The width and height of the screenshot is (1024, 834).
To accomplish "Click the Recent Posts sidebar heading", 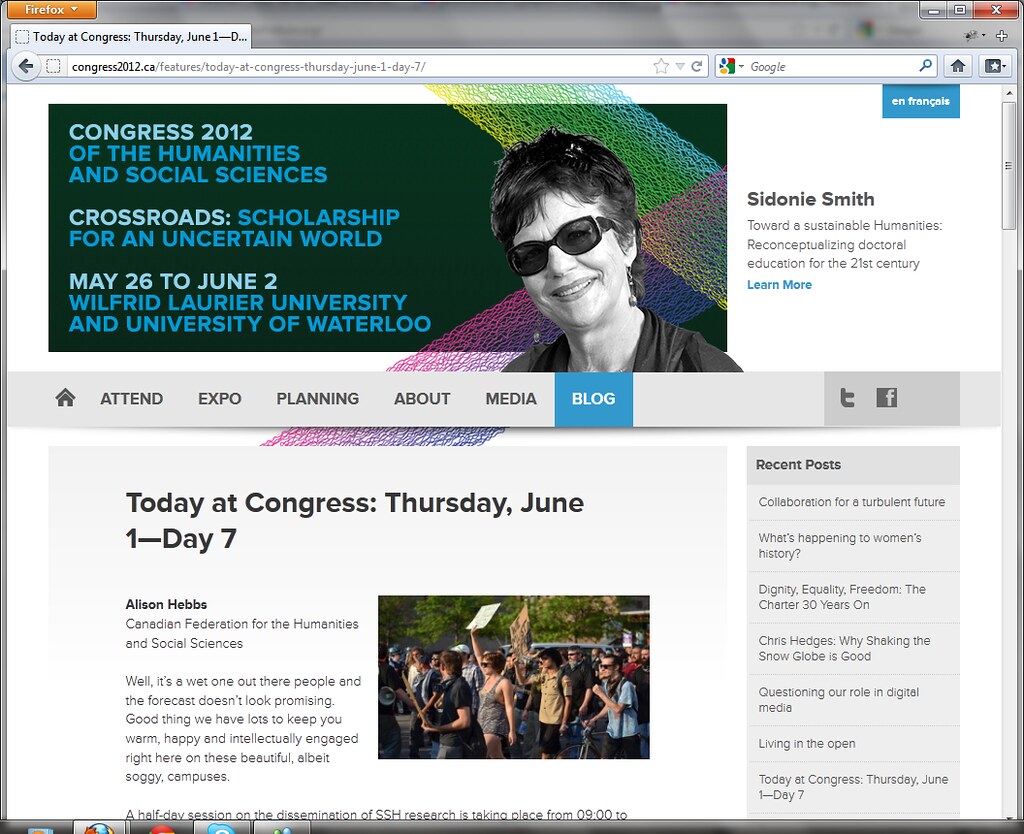I will pos(798,465).
